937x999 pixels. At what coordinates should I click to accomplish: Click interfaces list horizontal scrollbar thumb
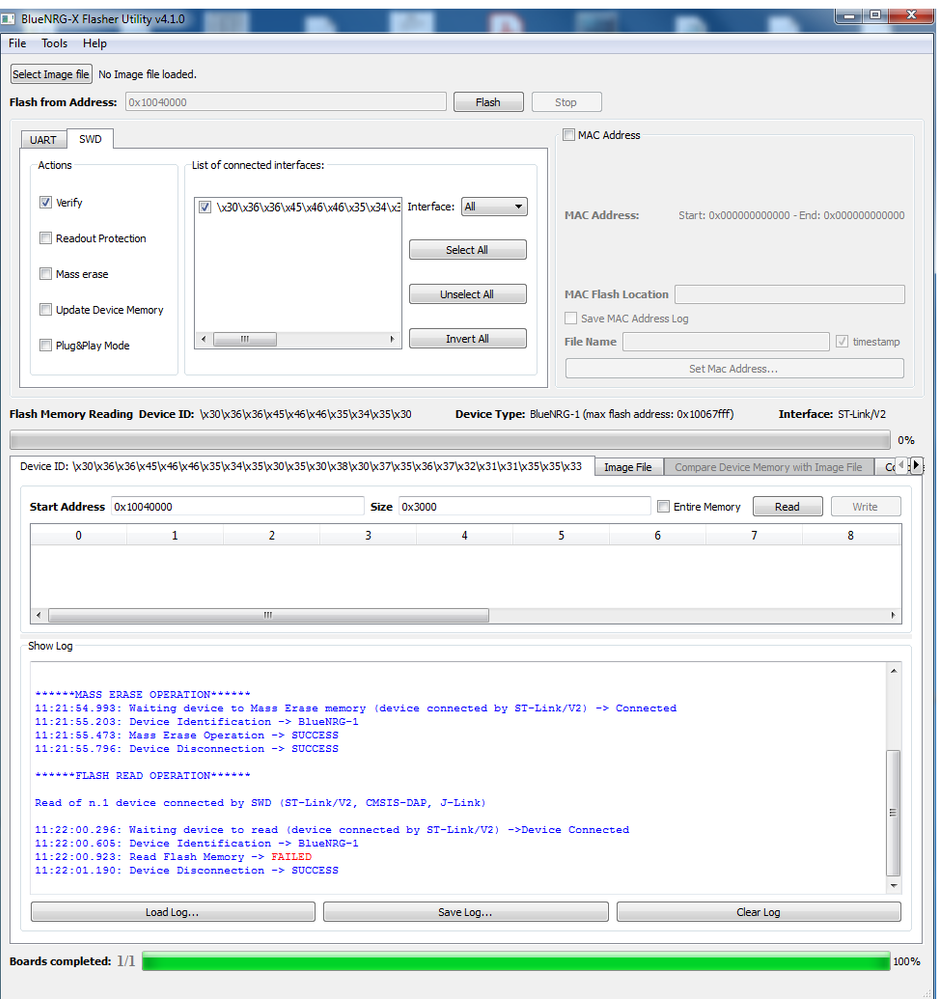(x=245, y=339)
